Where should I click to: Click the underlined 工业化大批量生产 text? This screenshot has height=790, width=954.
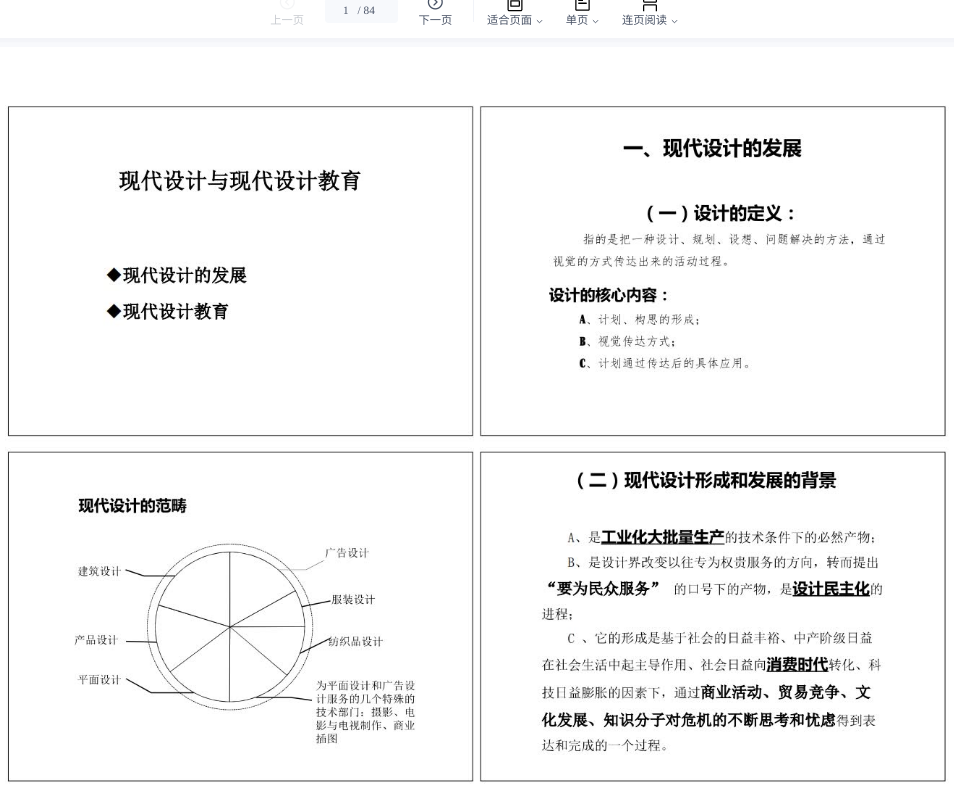(662, 538)
